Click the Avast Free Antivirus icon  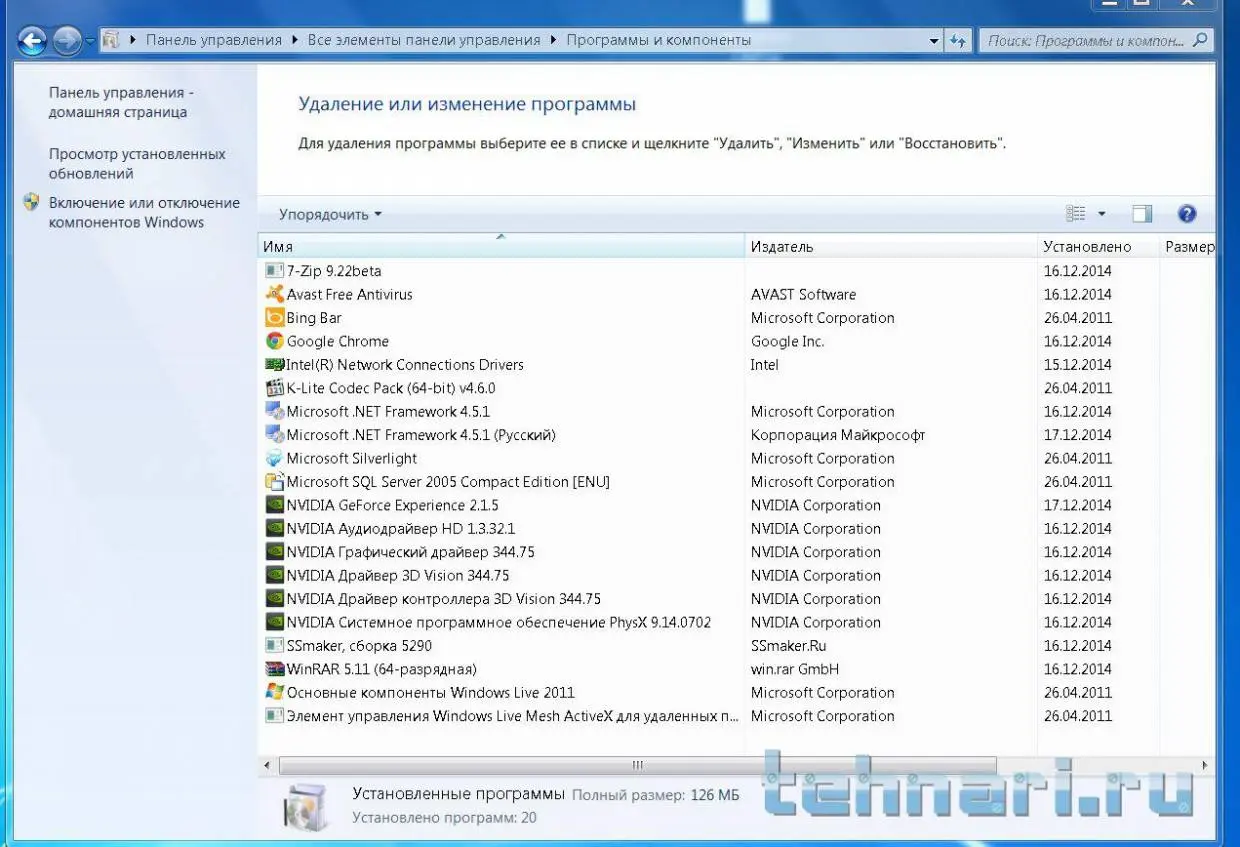[274, 294]
